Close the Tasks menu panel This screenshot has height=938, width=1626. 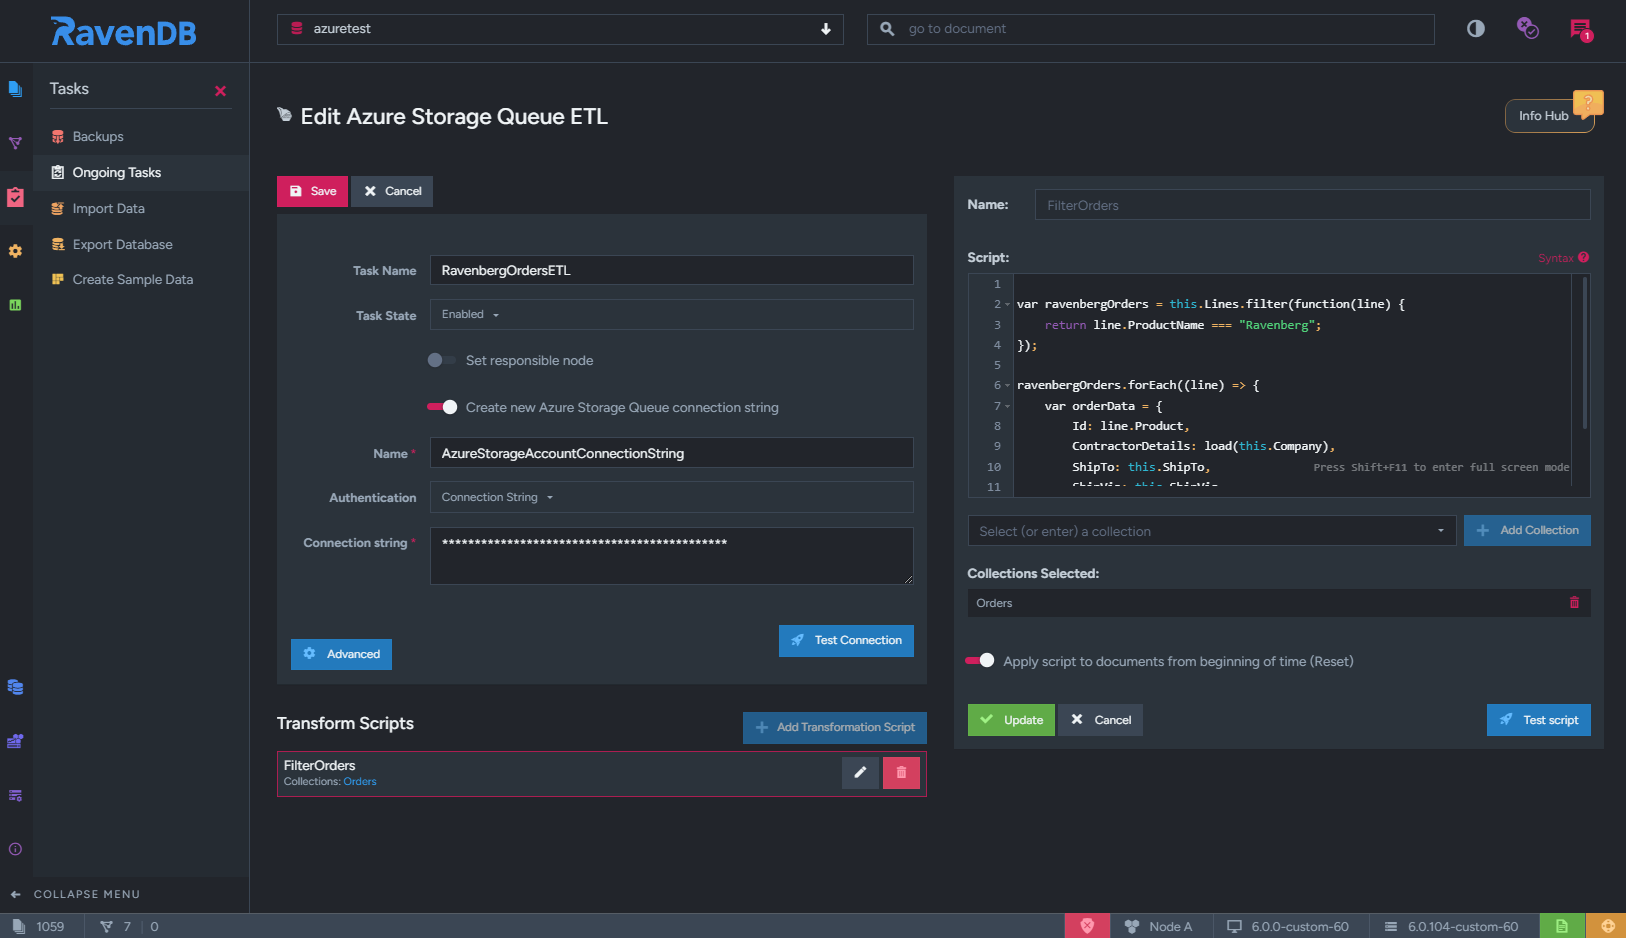[220, 91]
